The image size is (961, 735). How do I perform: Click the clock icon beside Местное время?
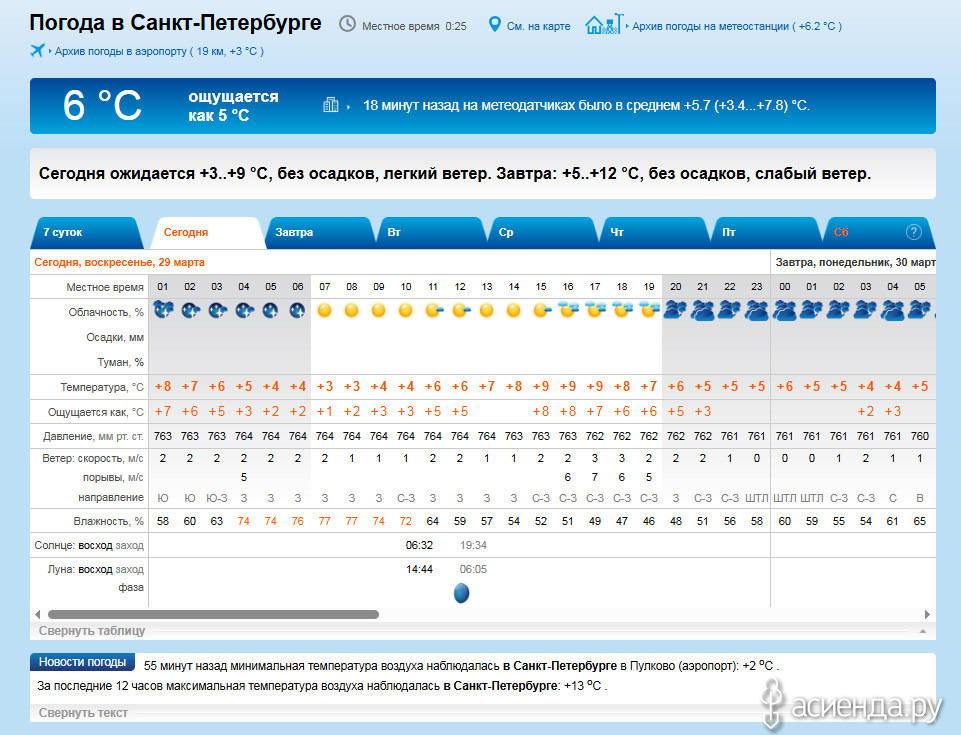pyautogui.click(x=347, y=24)
